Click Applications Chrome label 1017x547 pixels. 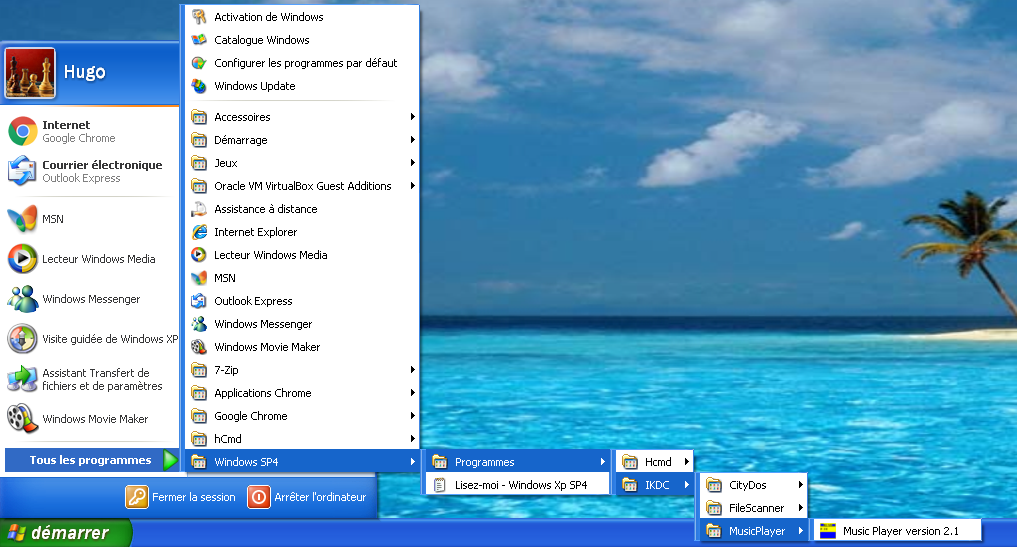(x=263, y=393)
